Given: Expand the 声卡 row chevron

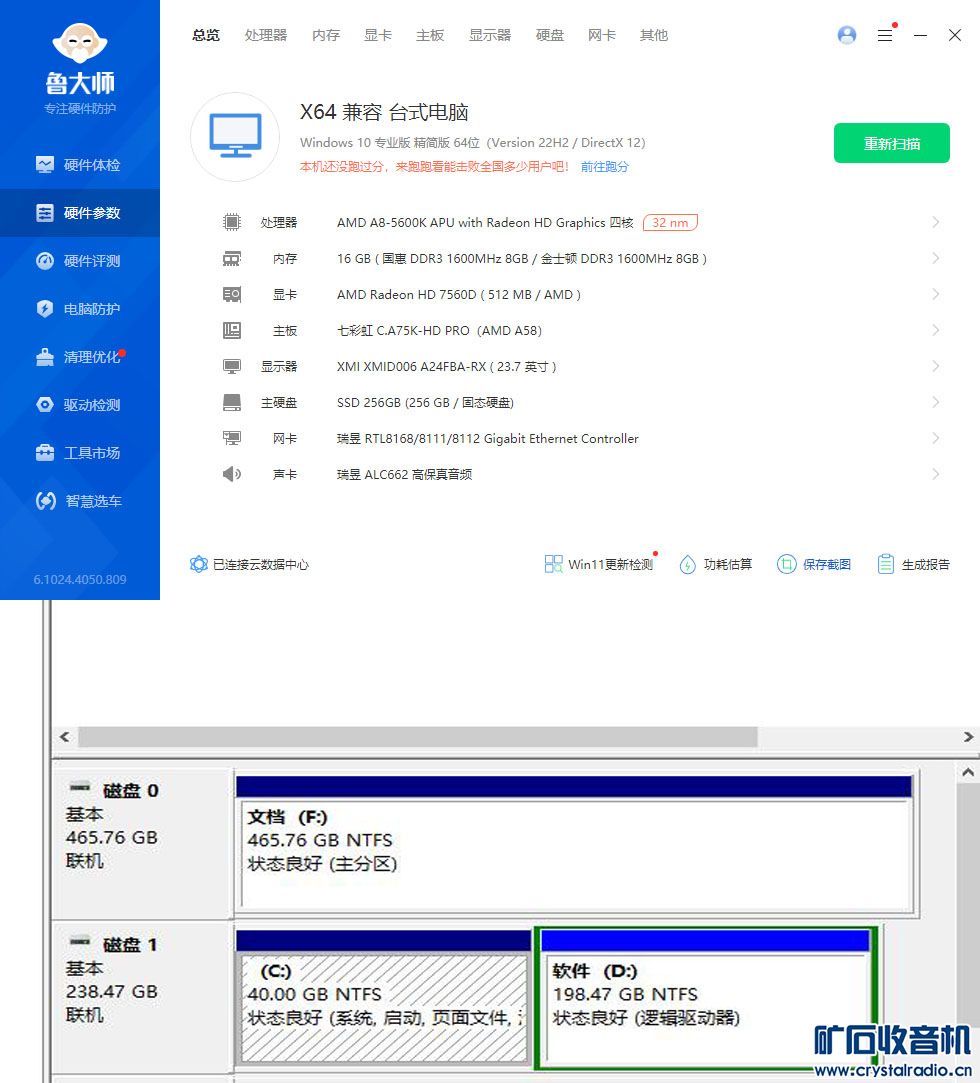Looking at the screenshot, I should coord(936,474).
